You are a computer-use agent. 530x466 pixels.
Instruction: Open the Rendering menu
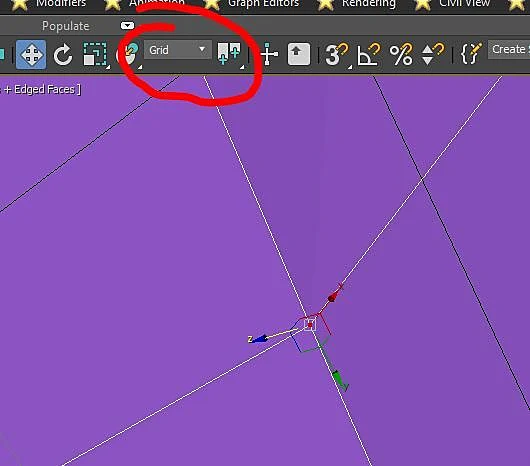click(369, 3)
